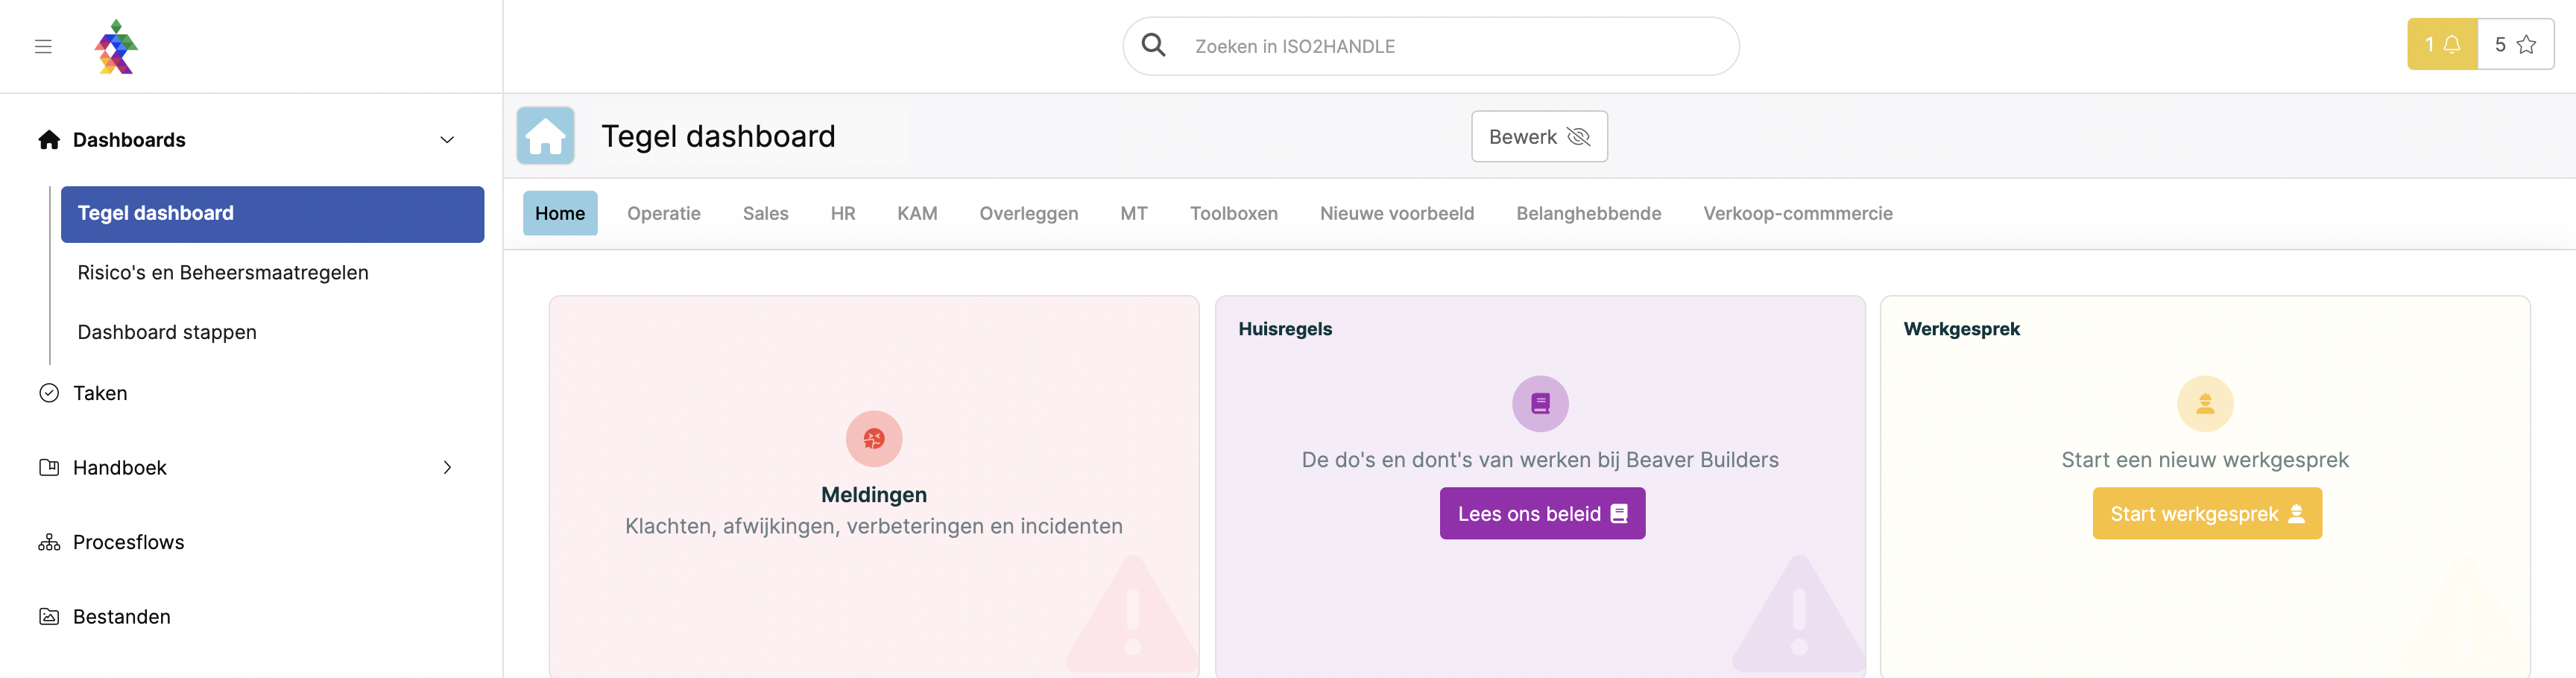Click the Procesflows diagram icon
This screenshot has height=678, width=2576.
pos(49,542)
